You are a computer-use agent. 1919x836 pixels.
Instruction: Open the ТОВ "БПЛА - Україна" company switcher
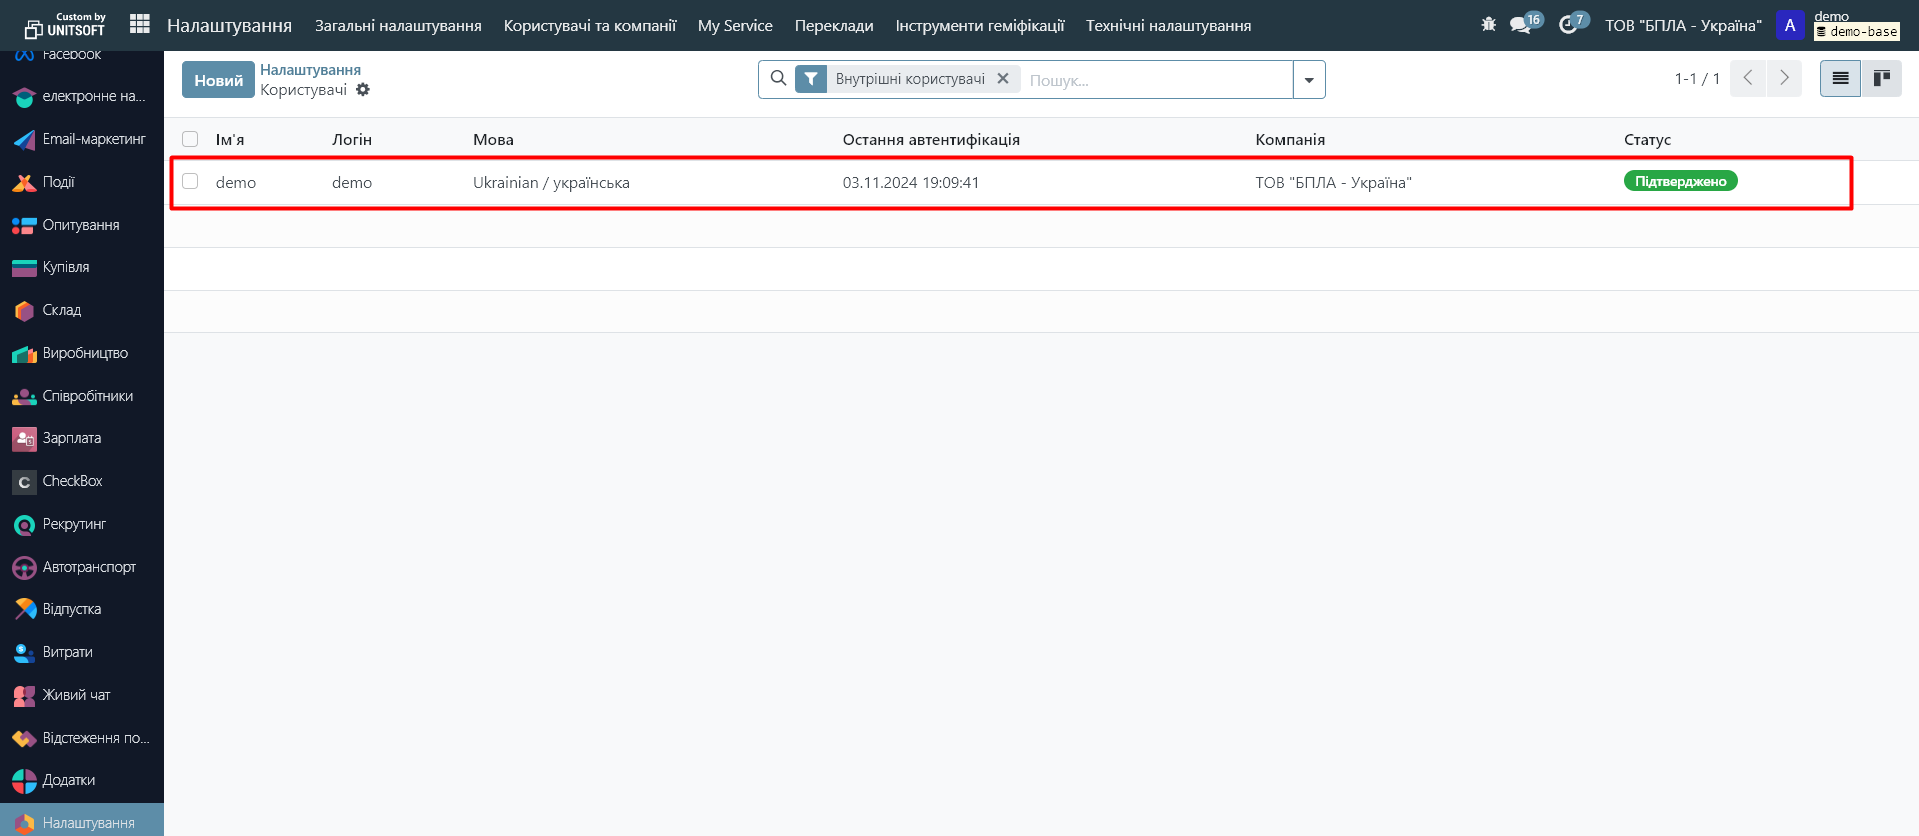1683,26
